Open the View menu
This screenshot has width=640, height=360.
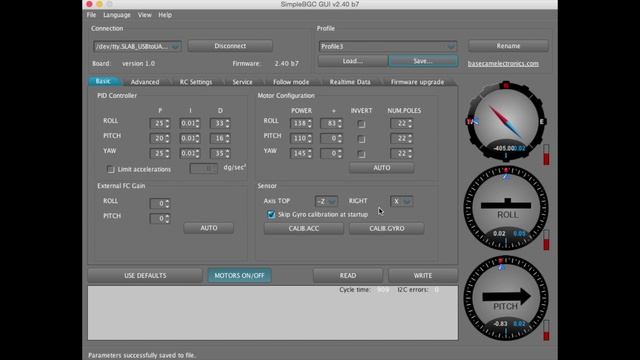[144, 15]
